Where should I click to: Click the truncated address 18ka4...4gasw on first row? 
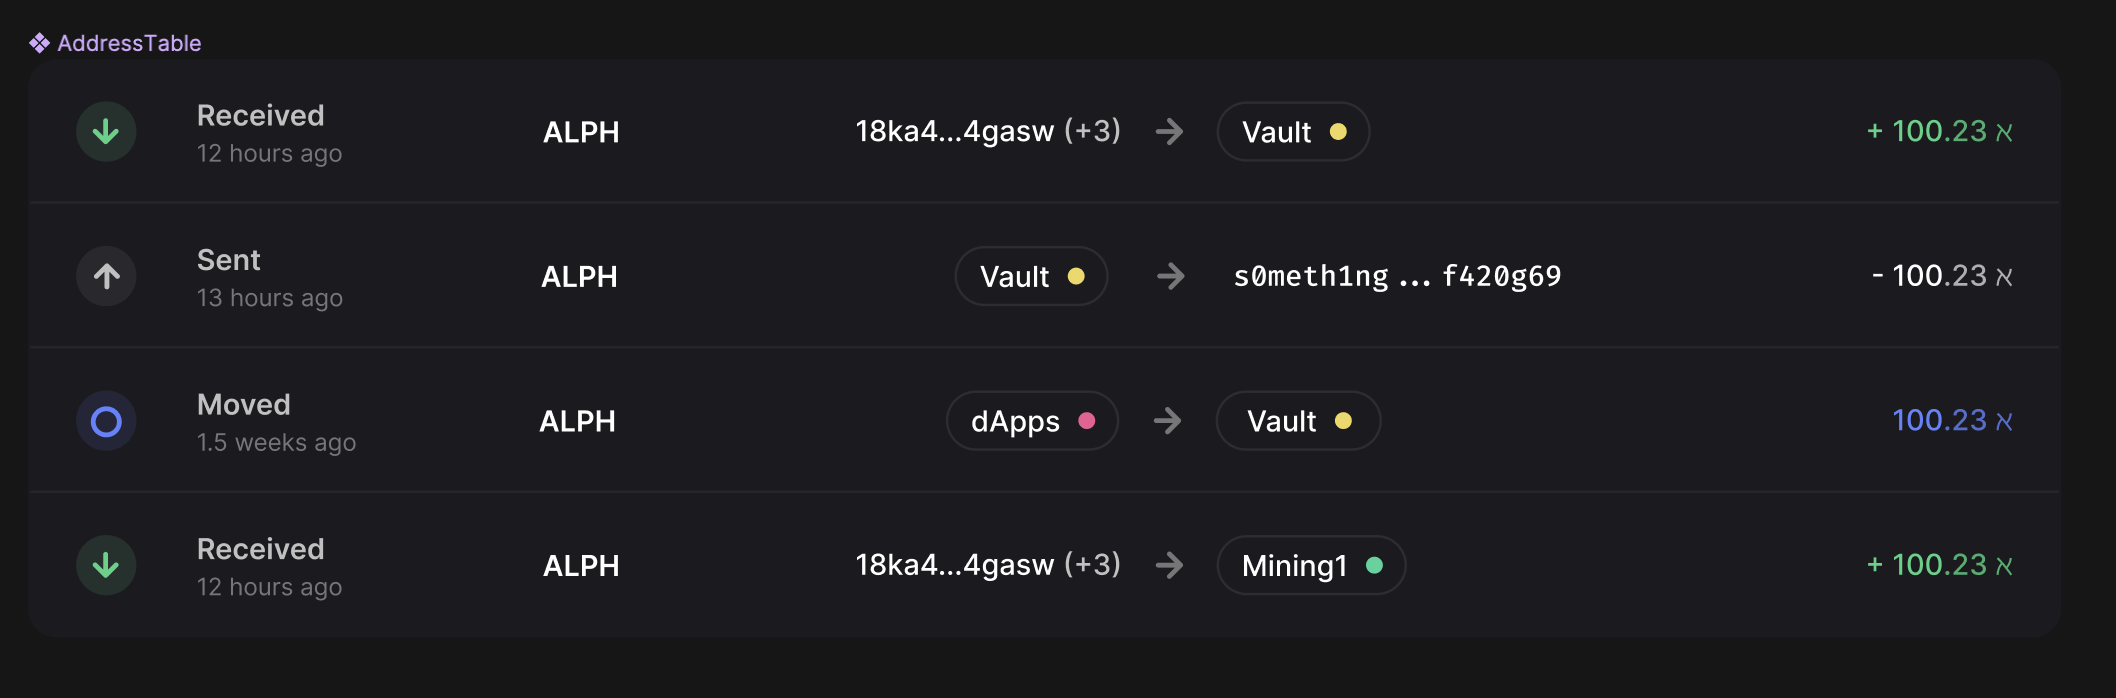(953, 130)
